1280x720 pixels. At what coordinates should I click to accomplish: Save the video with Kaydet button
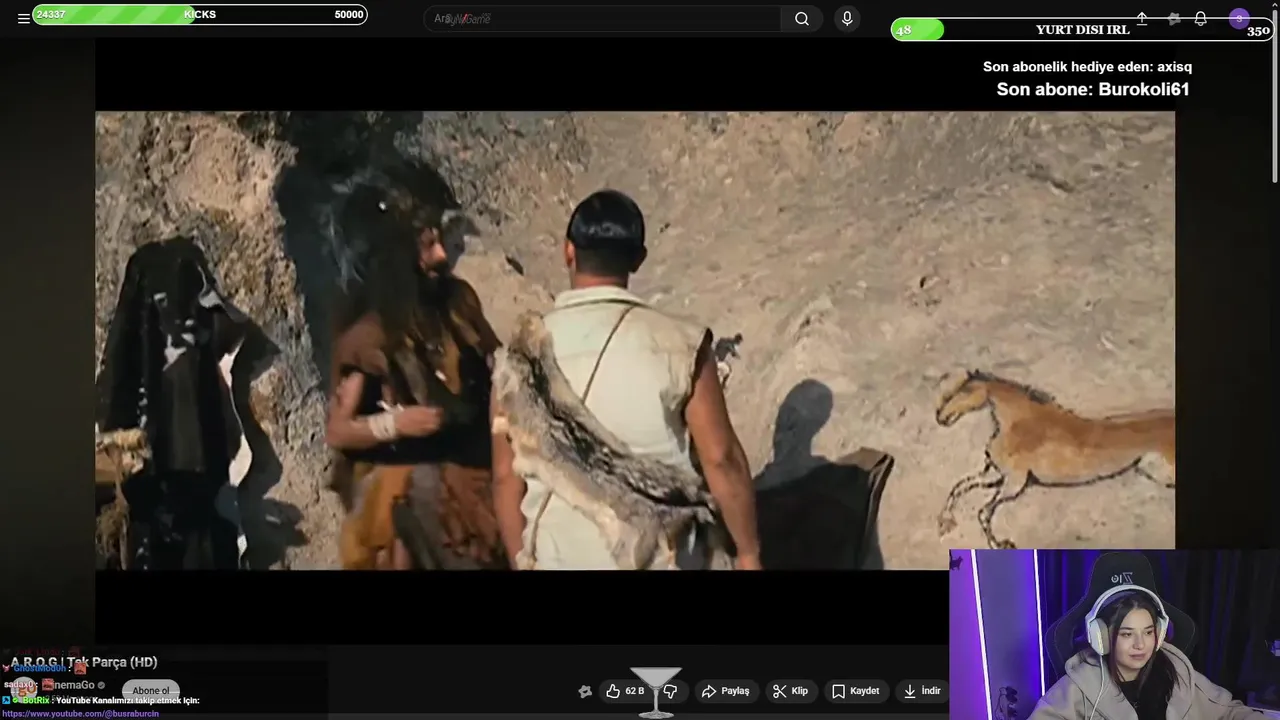click(856, 691)
